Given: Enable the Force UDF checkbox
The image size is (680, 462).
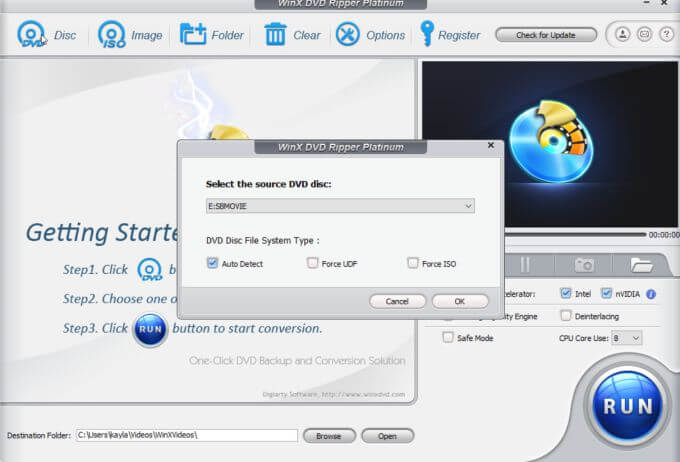Looking at the screenshot, I should (x=312, y=263).
